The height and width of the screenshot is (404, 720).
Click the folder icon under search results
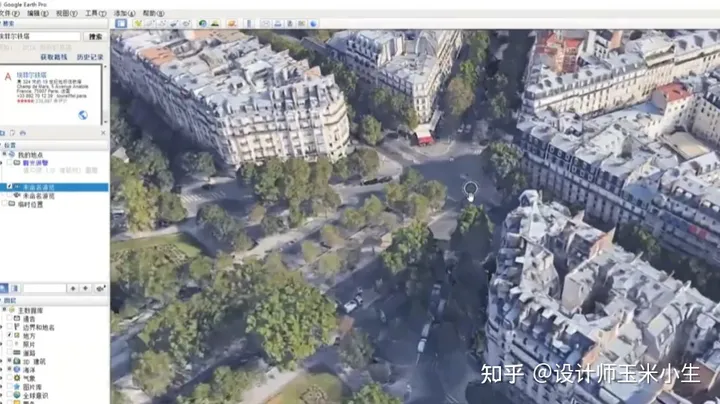click(2, 133)
